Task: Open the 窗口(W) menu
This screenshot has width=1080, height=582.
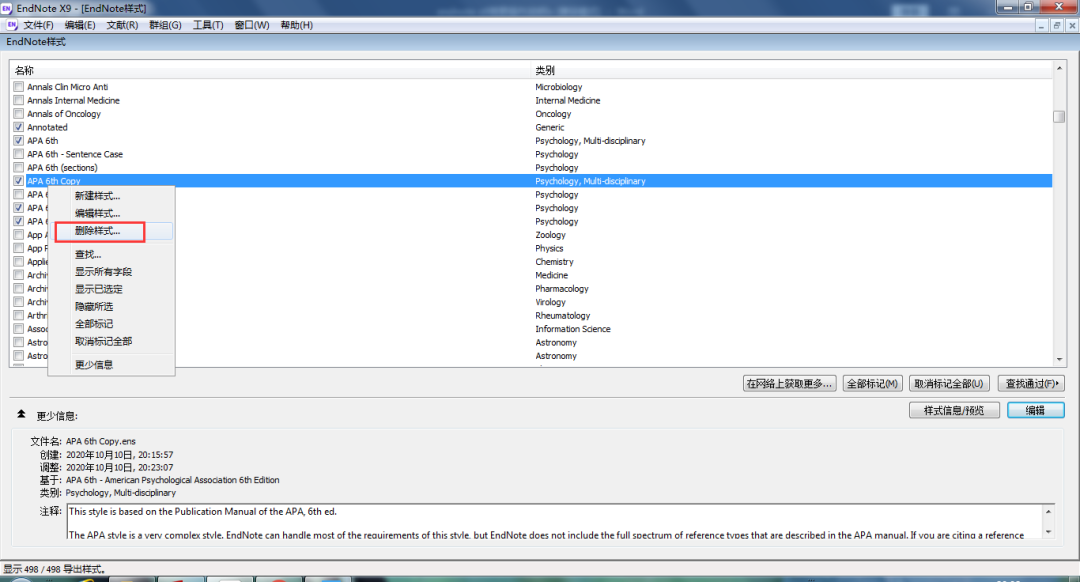Action: (251, 25)
